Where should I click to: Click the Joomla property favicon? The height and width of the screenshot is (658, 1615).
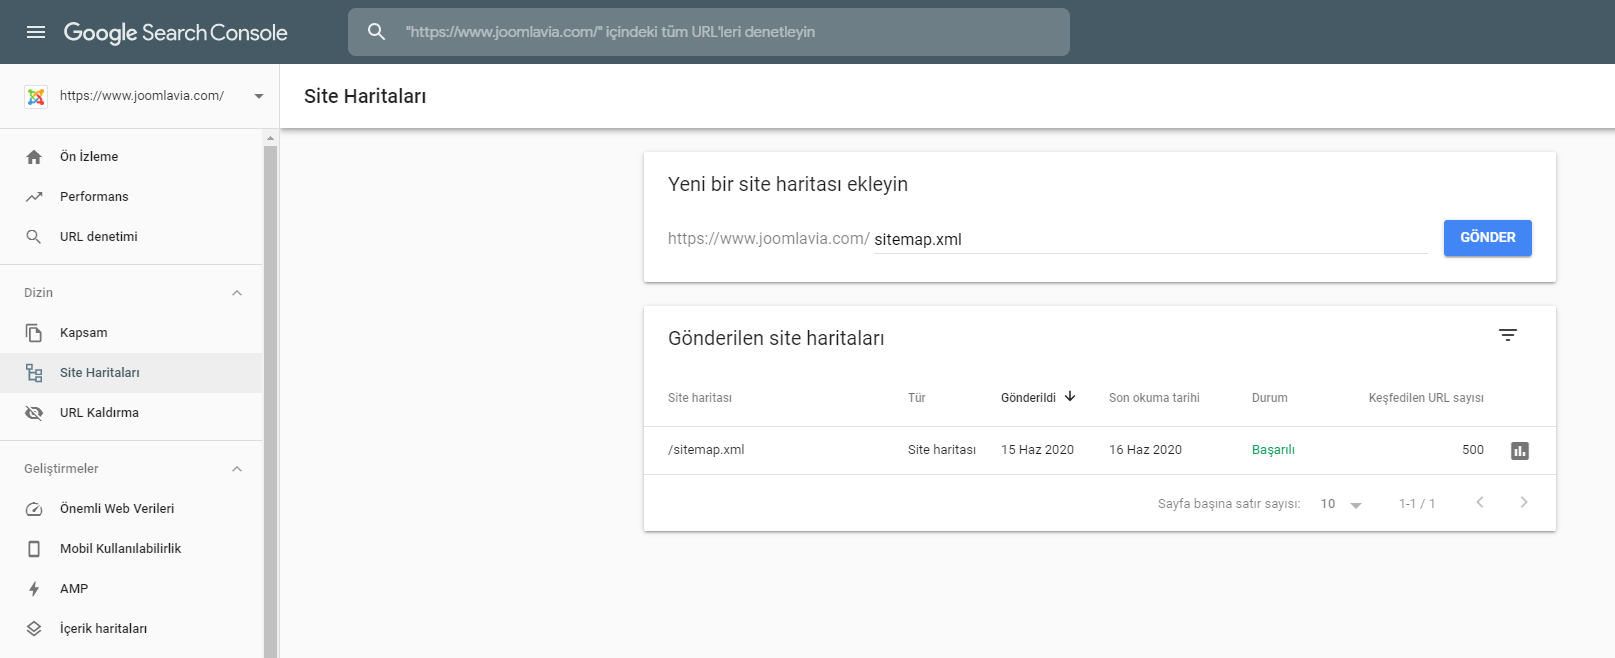[36, 96]
